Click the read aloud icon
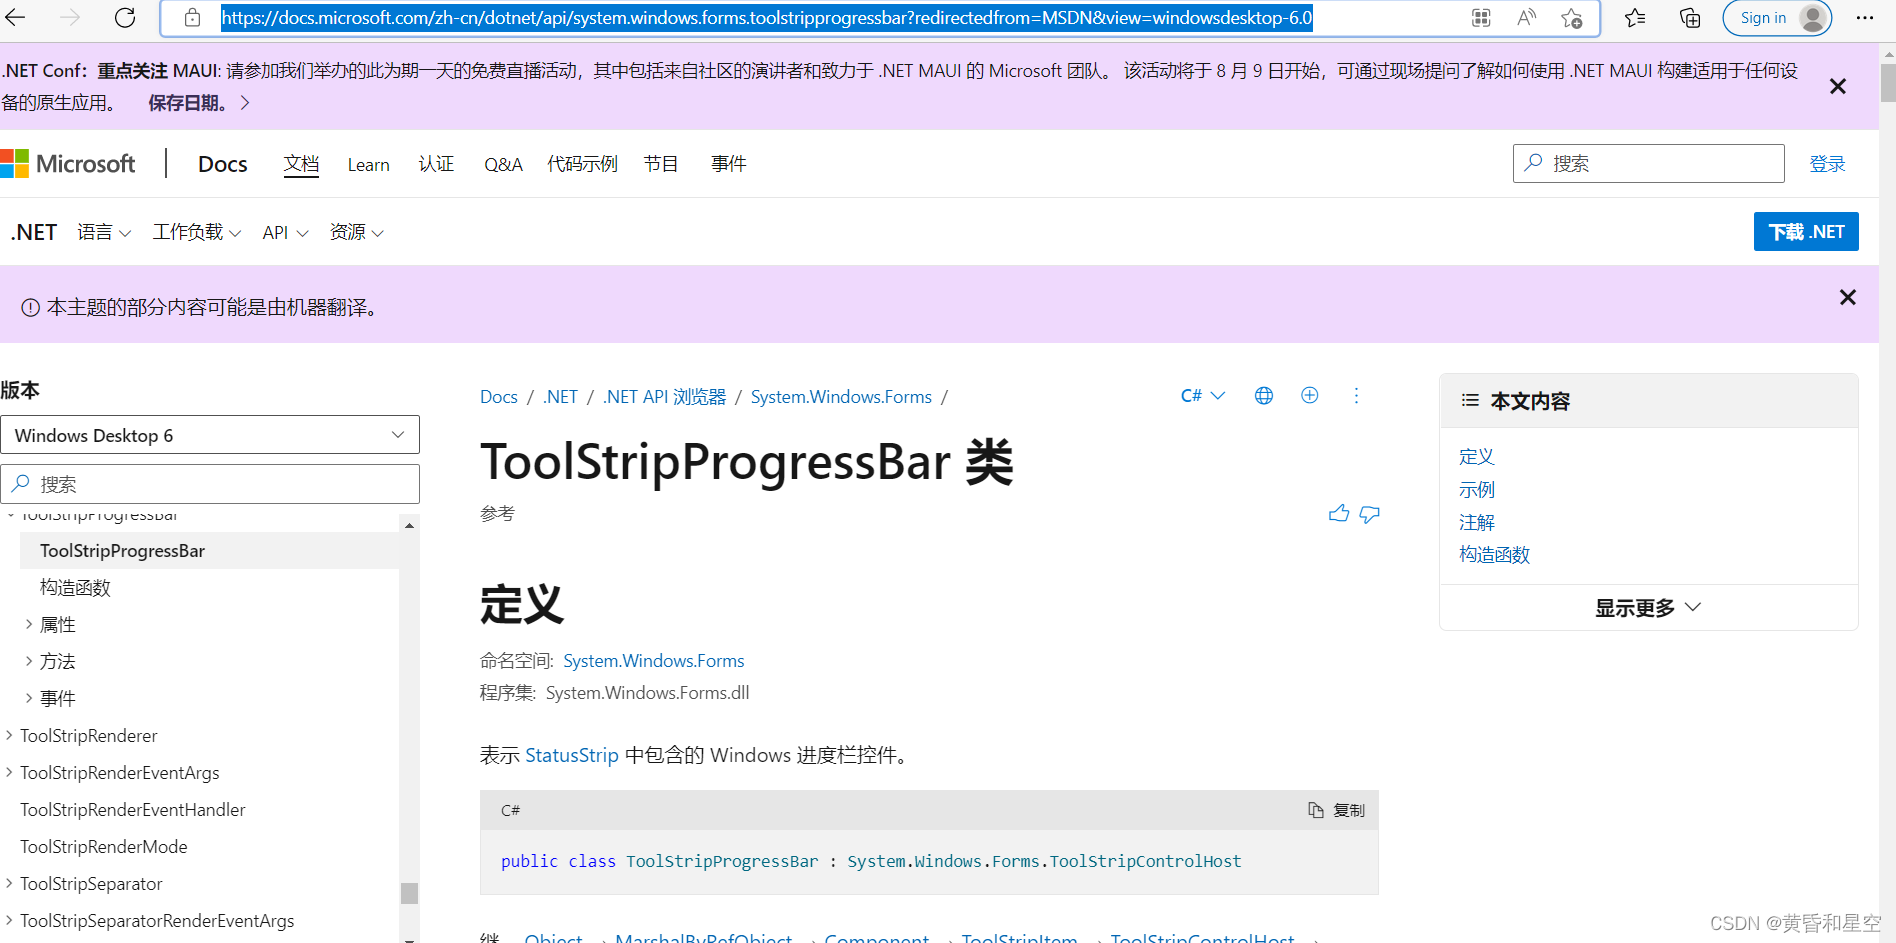This screenshot has width=1896, height=943. (x=1526, y=18)
